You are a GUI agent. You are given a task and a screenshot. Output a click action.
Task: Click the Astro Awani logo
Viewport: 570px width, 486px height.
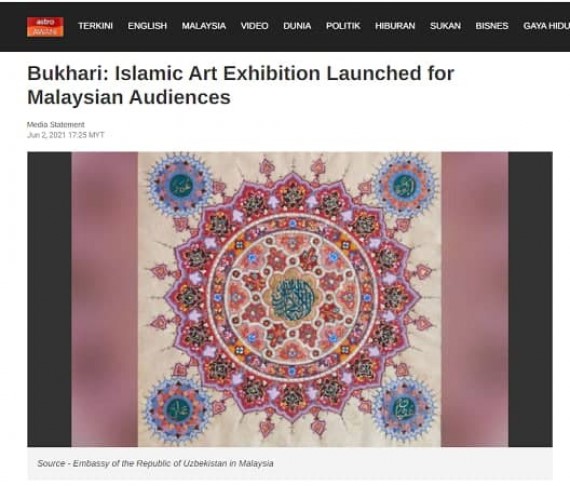[x=45, y=27]
